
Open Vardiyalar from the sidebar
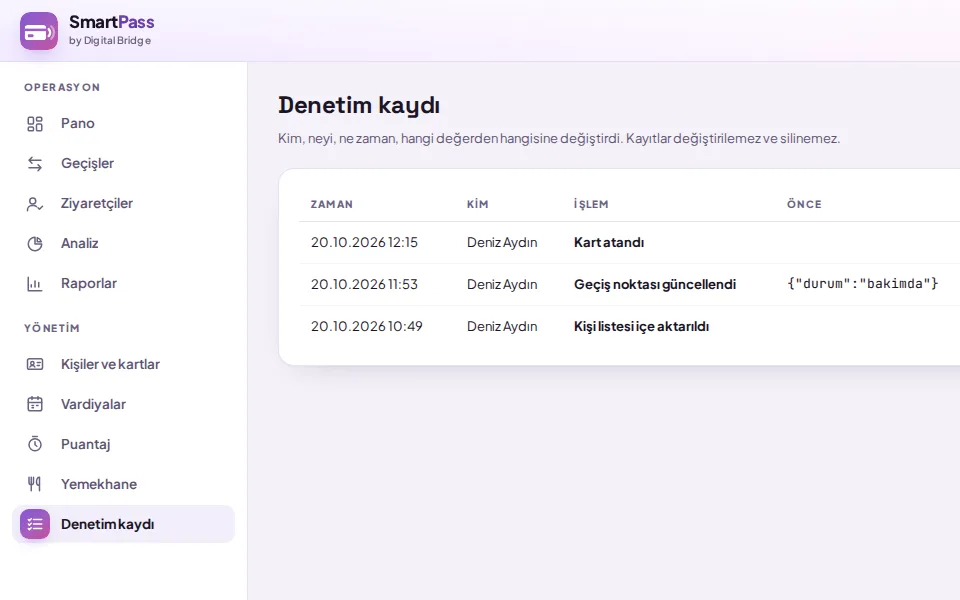pos(123,404)
